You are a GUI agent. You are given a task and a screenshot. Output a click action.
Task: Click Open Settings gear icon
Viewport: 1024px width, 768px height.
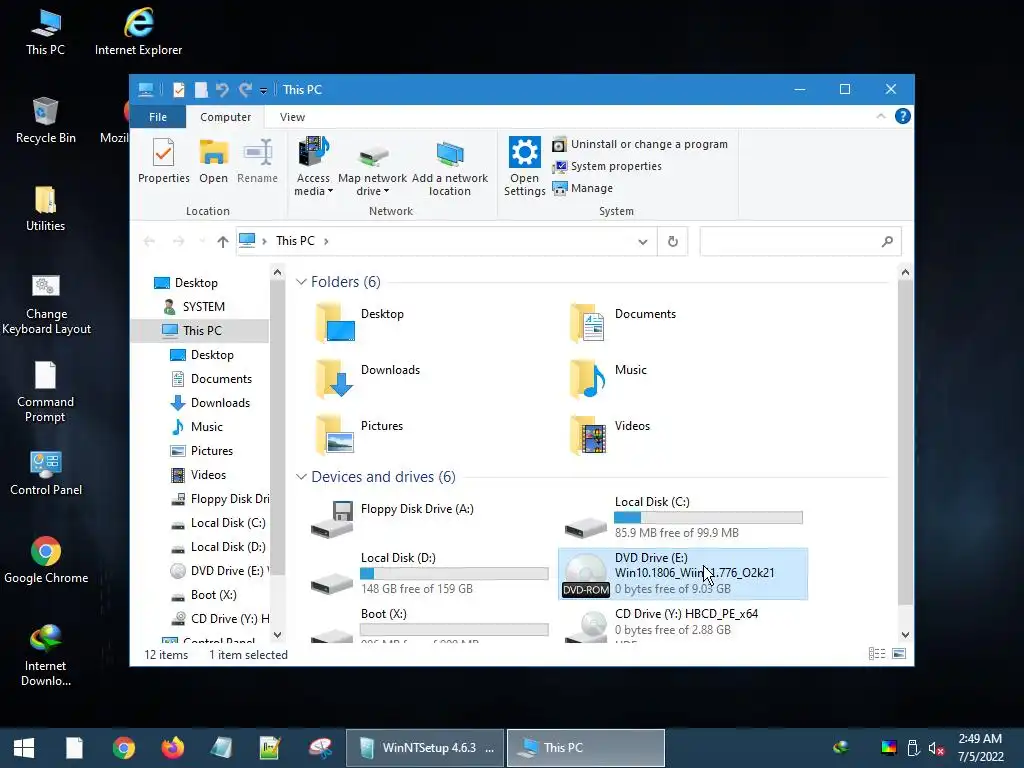[524, 152]
